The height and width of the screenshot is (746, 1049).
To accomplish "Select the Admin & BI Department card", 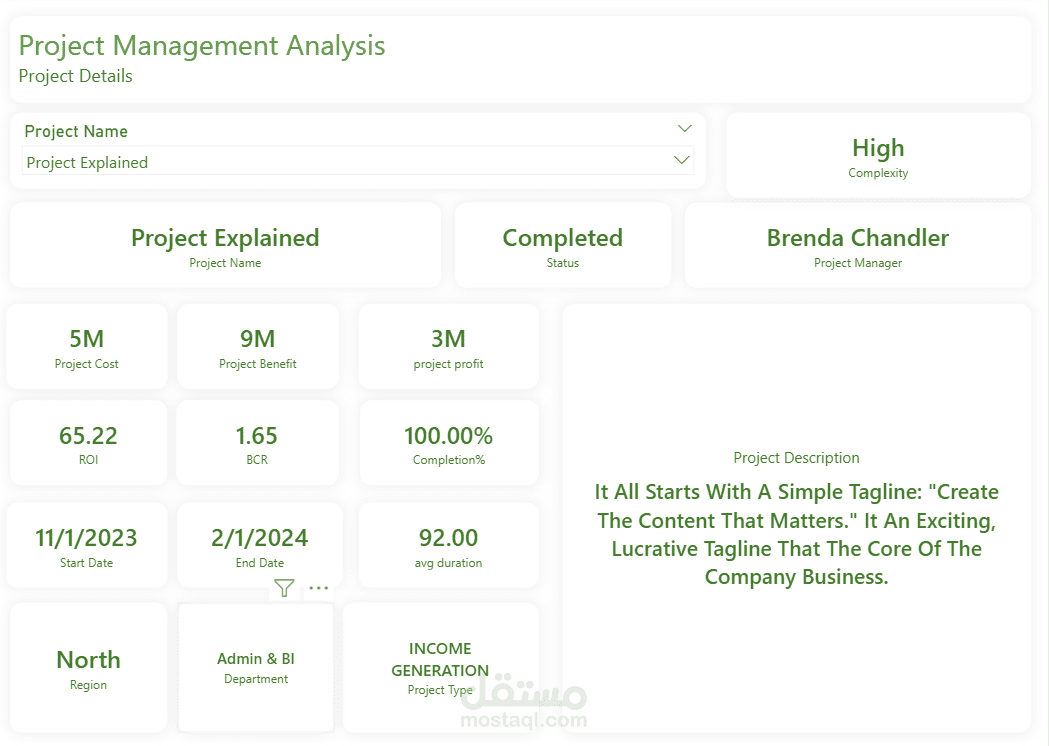I will coord(256,667).
